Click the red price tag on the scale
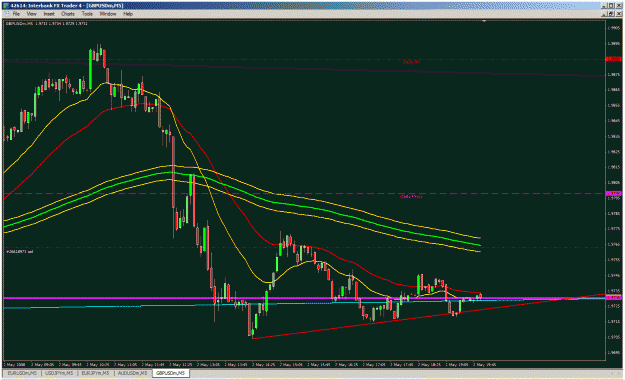Screen dimensions: 625x380 613,59
